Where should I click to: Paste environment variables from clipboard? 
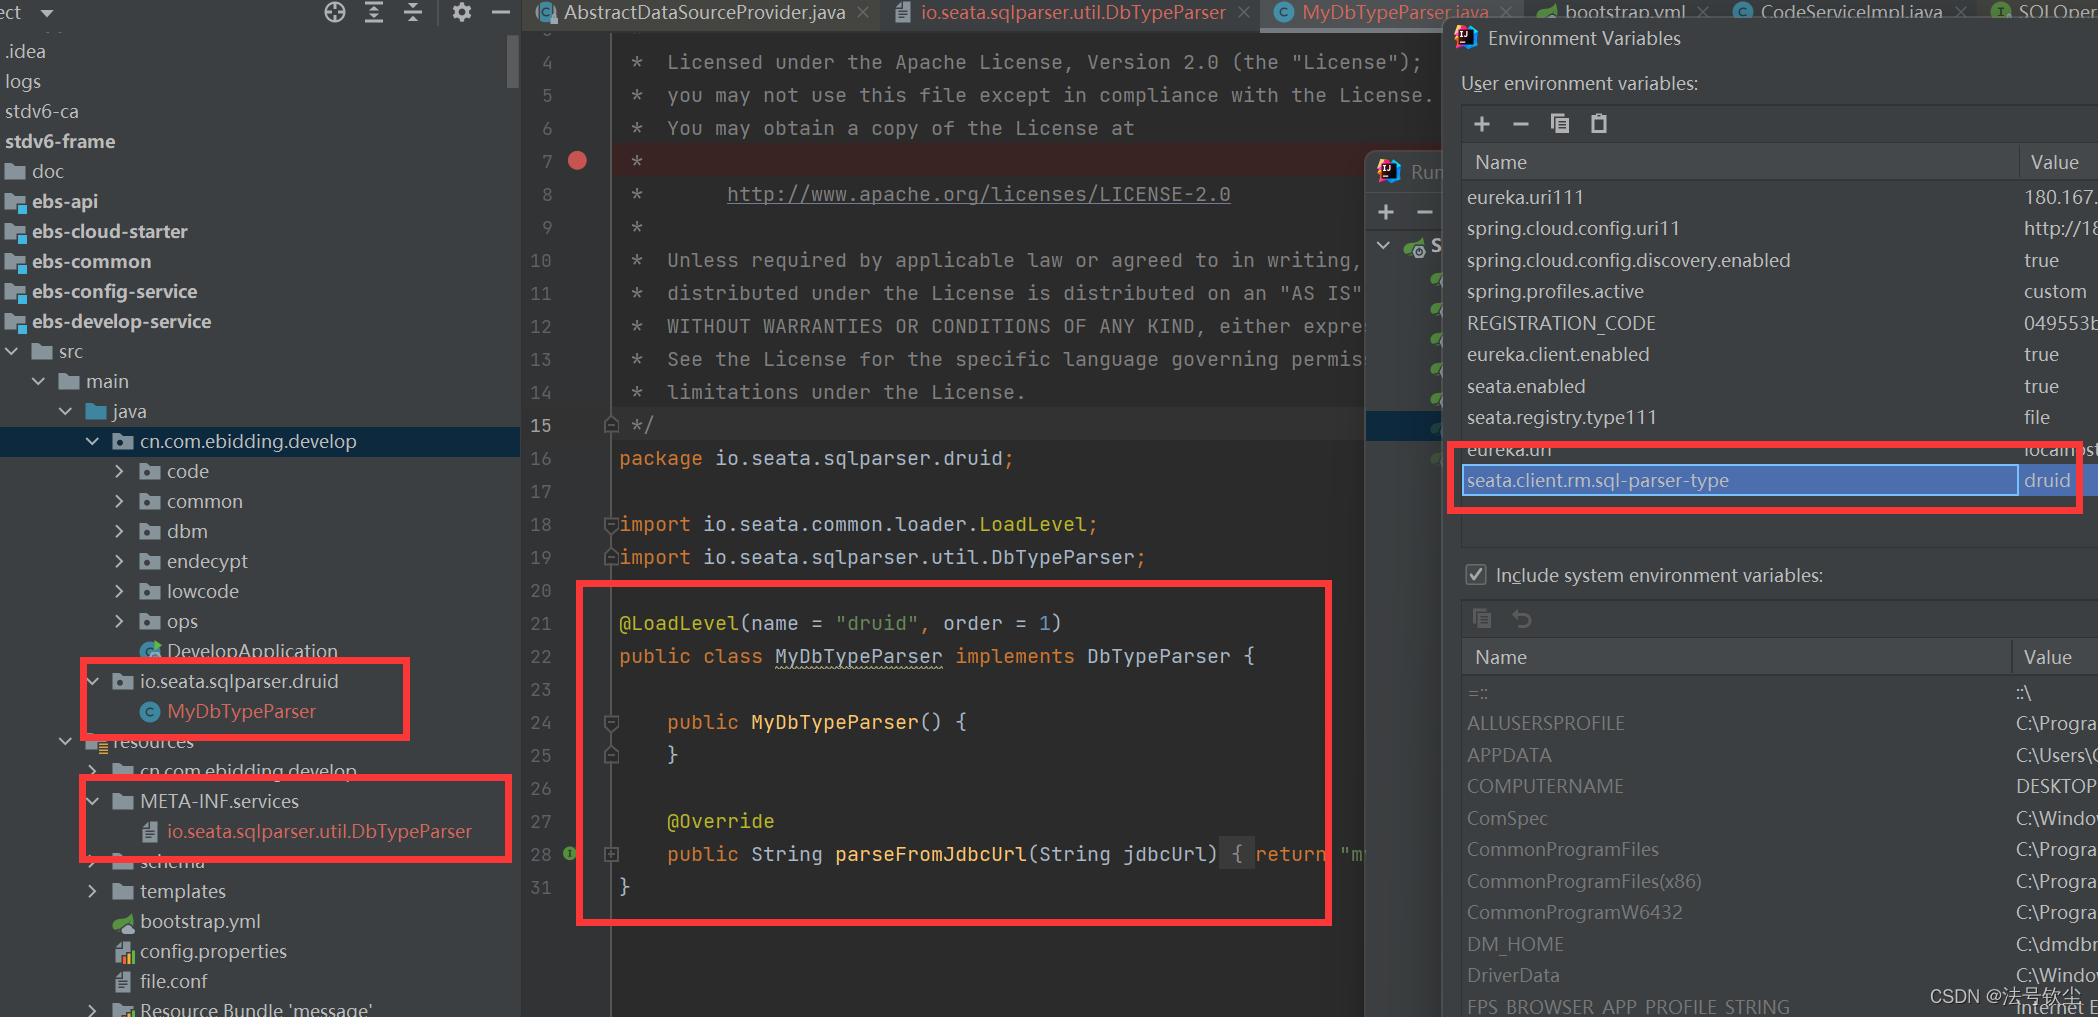(1599, 123)
